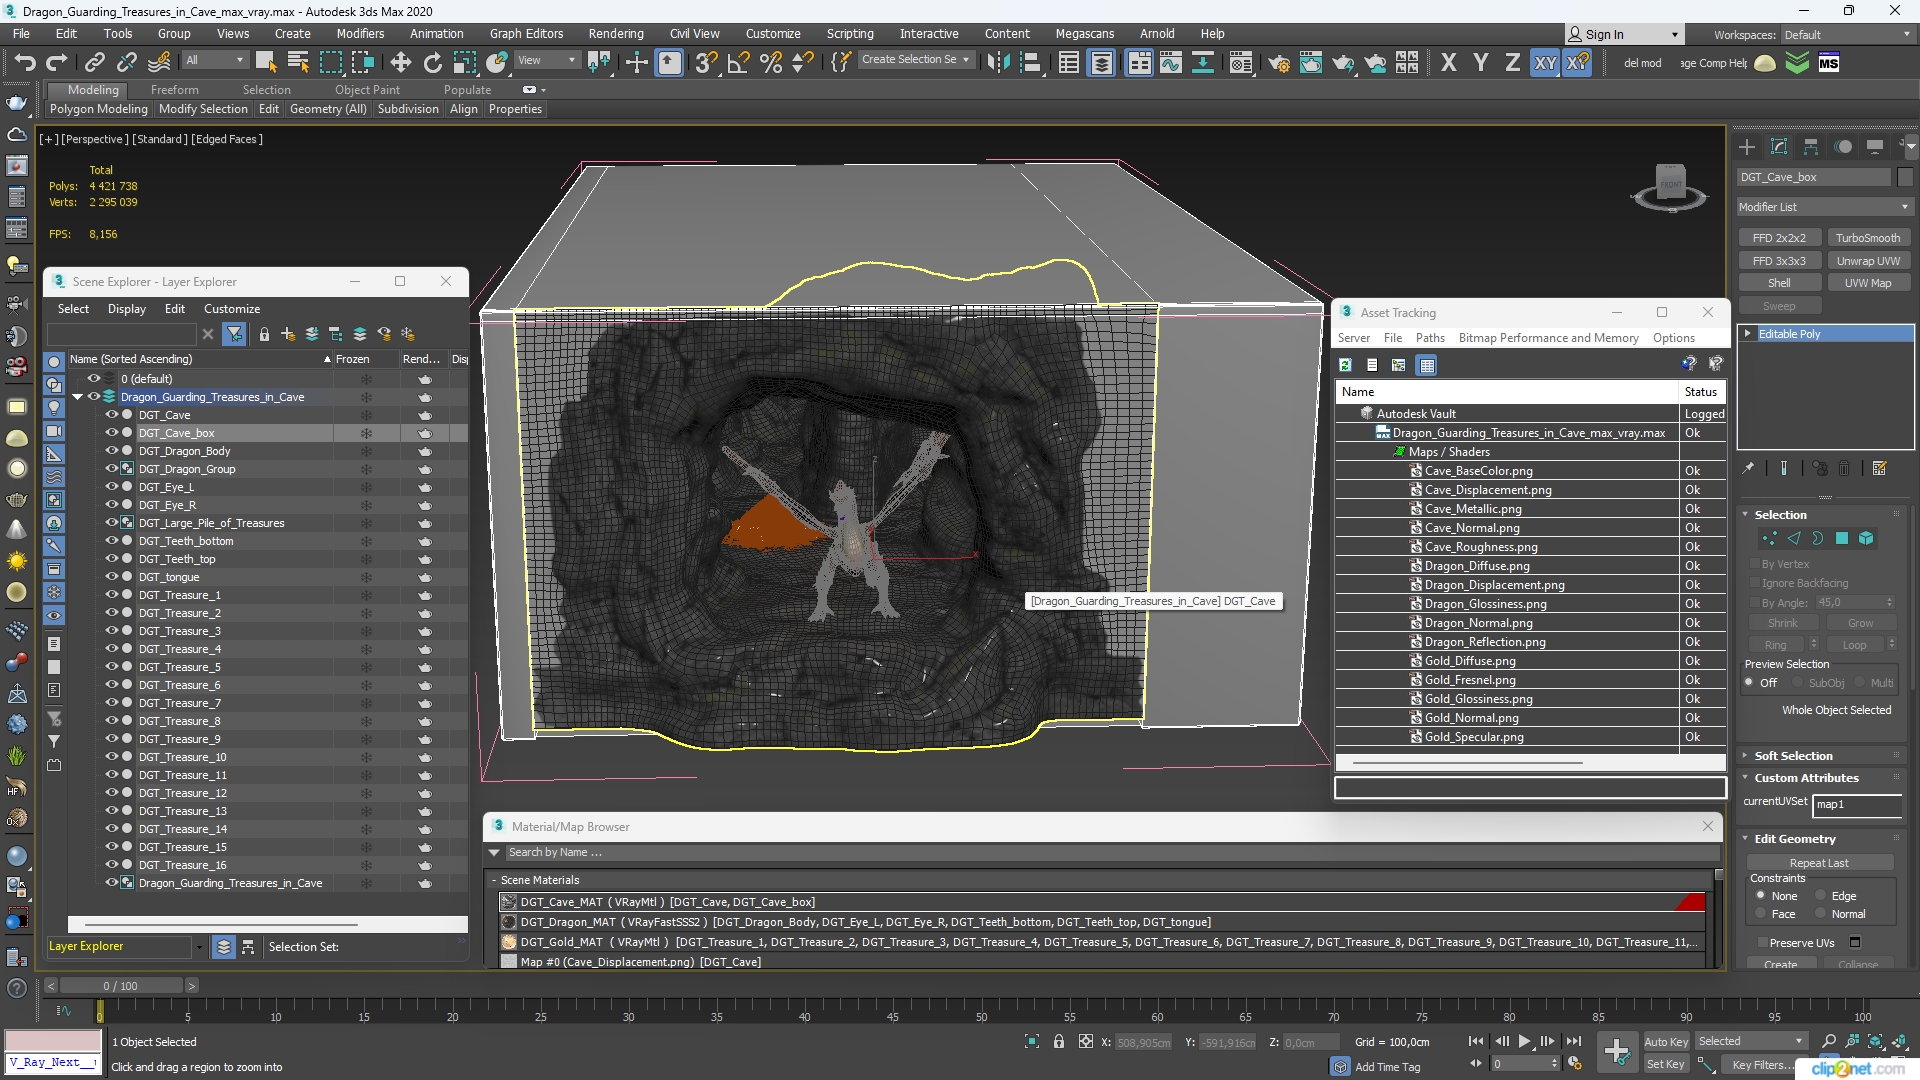Screen dimensions: 1920x1080
Task: Open the Rendering menu
Action: click(x=615, y=33)
